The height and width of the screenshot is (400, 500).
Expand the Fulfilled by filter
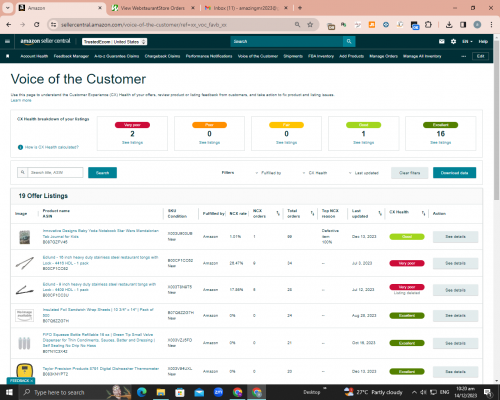point(268,173)
